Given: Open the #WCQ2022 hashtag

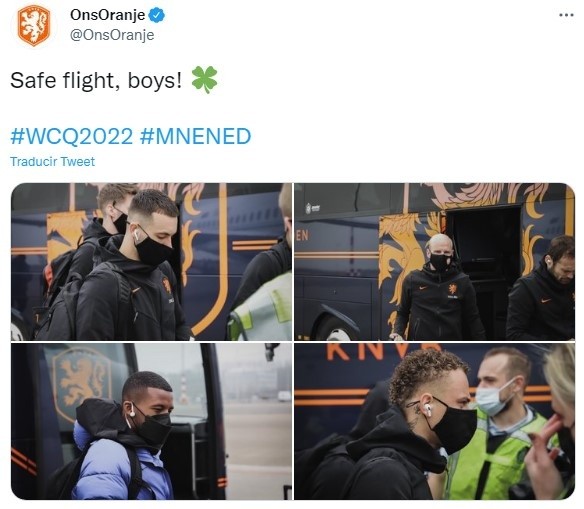Looking at the screenshot, I should (x=72, y=136).
